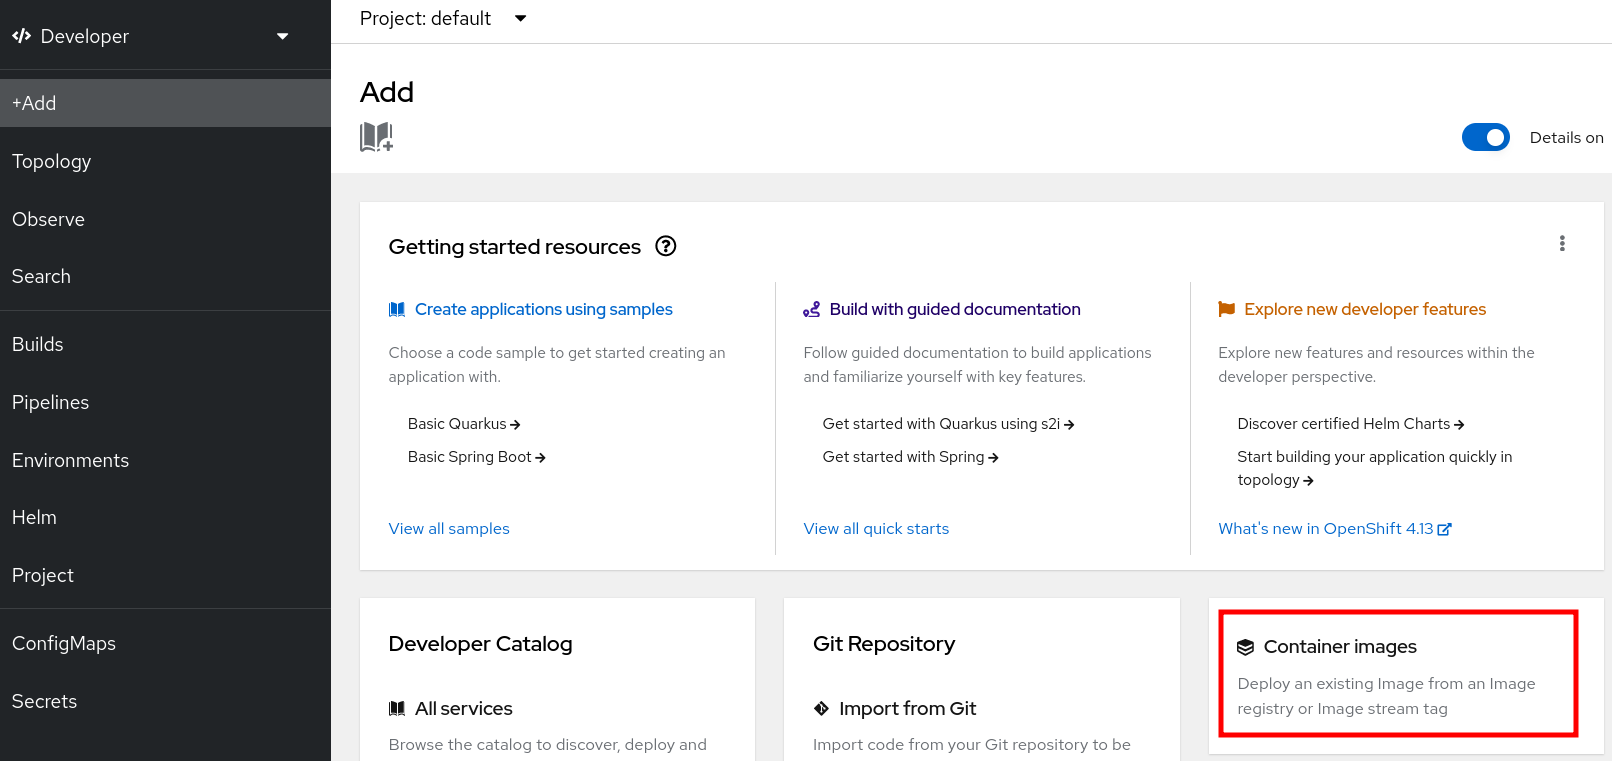The height and width of the screenshot is (761, 1612).
Task: Click the quick start book icon under Add
Action: click(x=376, y=137)
